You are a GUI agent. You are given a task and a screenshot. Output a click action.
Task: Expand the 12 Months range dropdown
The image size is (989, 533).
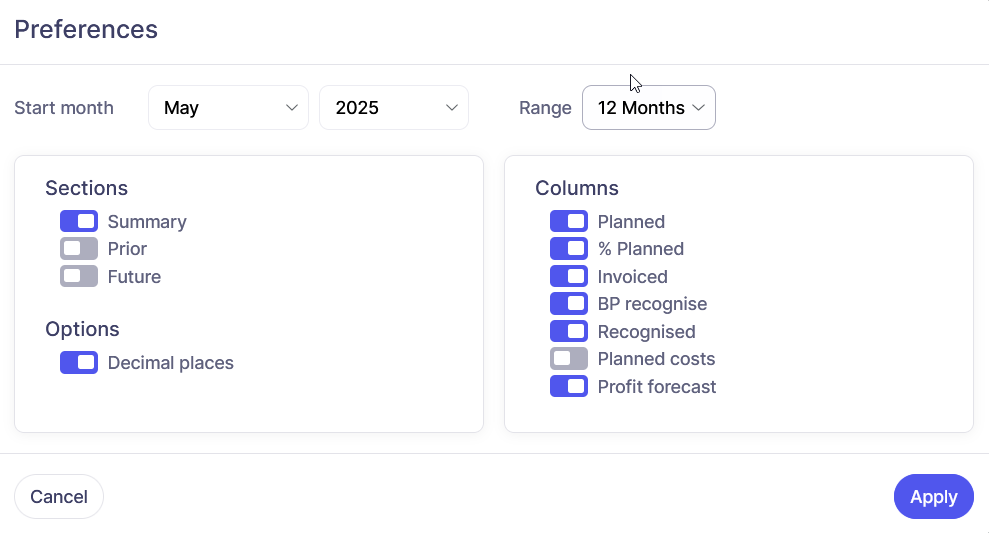[649, 108]
